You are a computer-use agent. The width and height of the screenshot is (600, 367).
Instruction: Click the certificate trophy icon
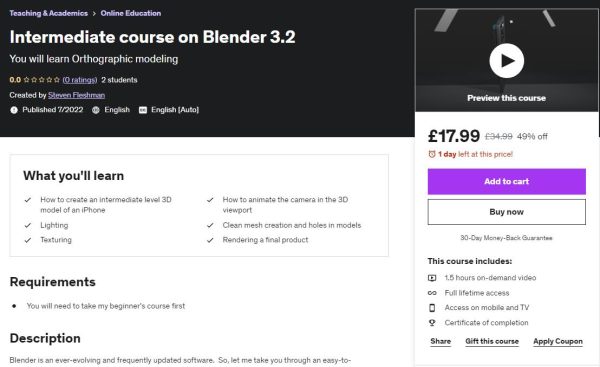[432, 323]
